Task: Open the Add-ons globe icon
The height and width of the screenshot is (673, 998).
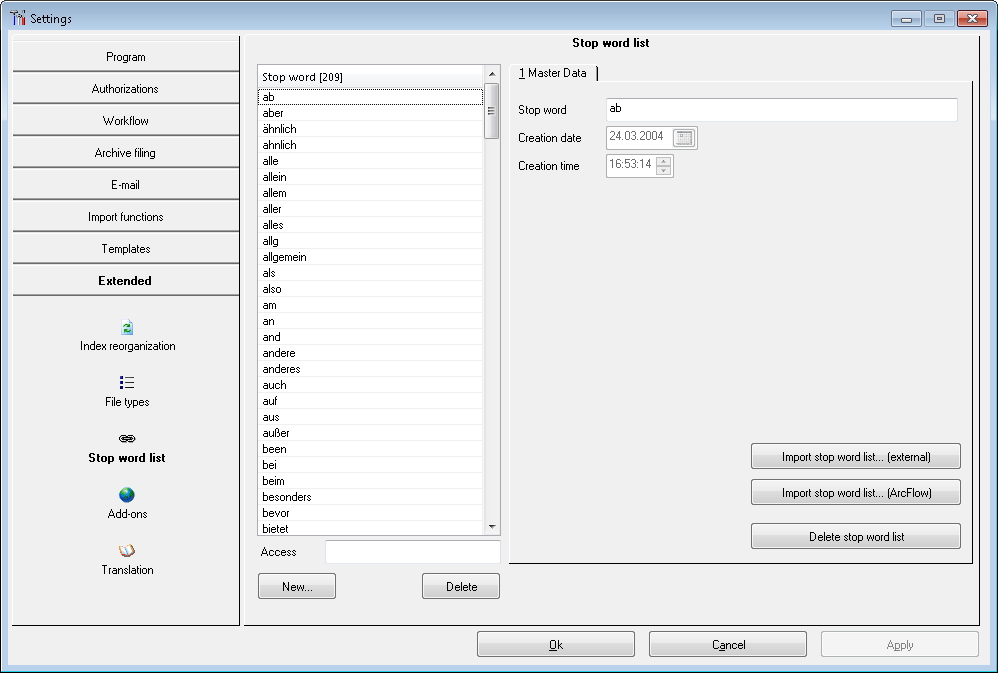Action: click(127, 495)
